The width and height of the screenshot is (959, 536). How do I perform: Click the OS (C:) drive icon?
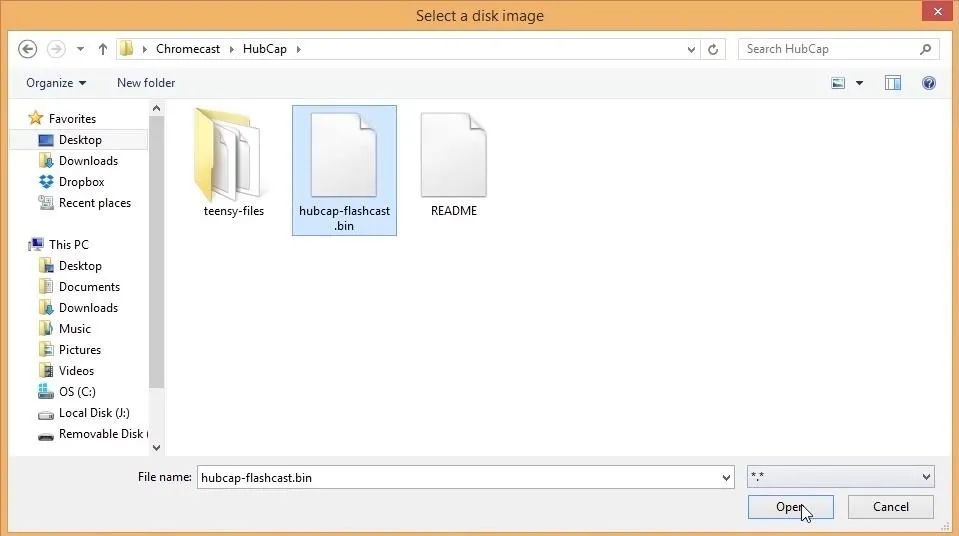click(x=46, y=392)
